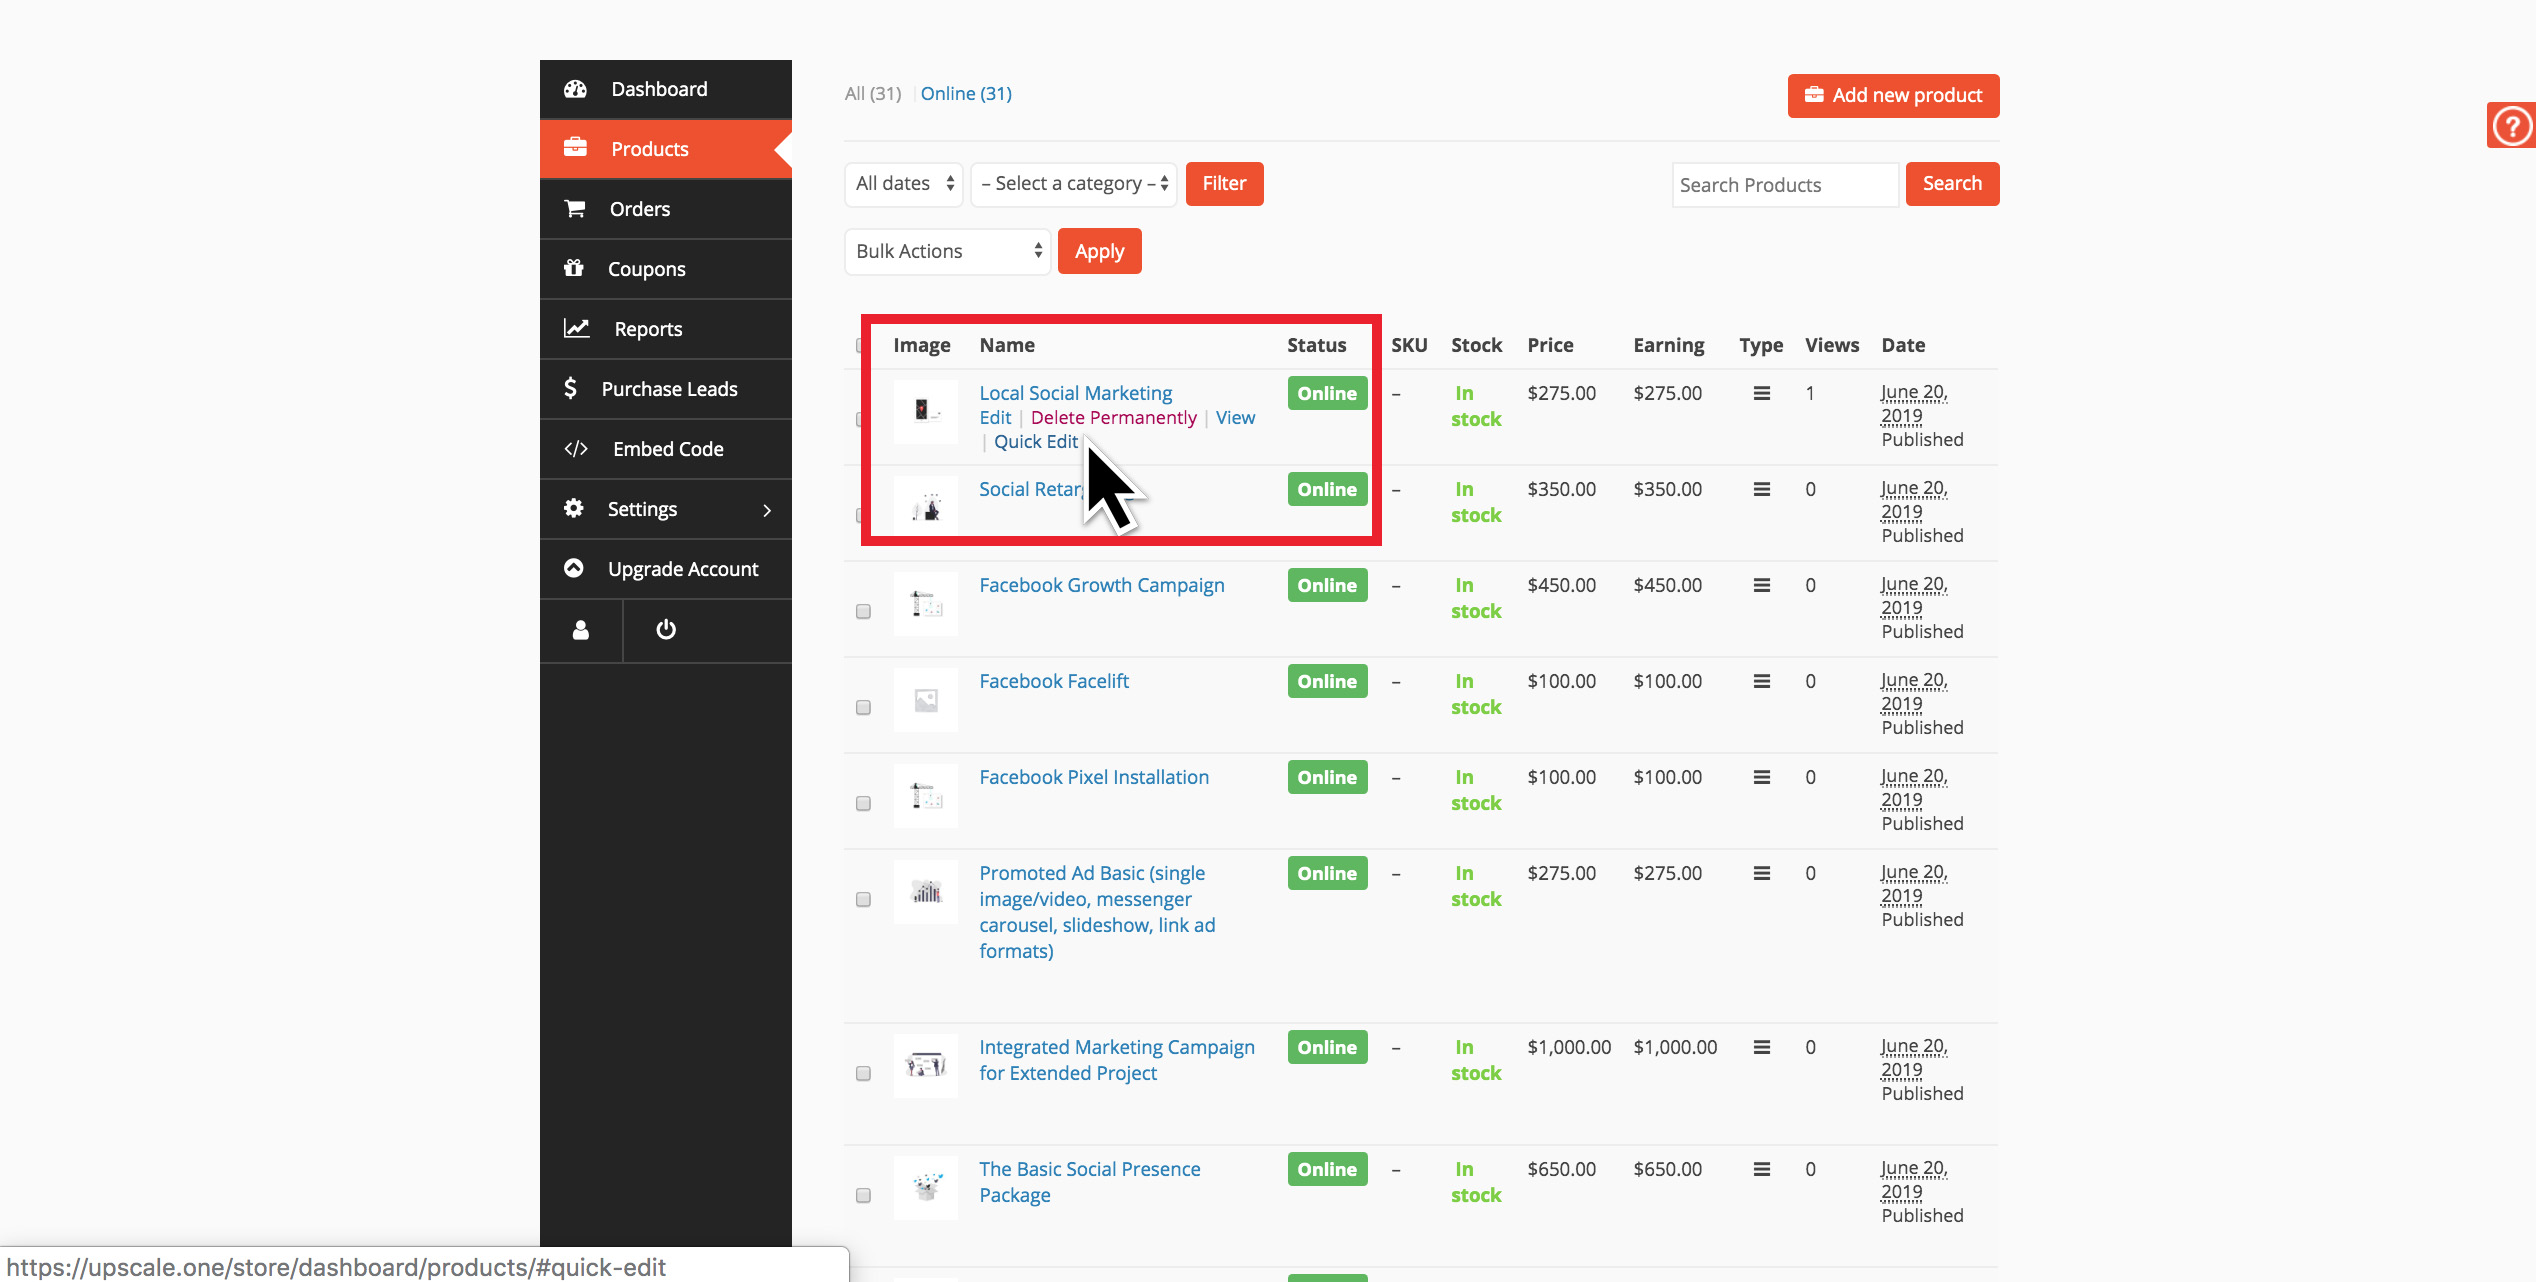2536x1282 pixels.
Task: Check the Facebook Growth Campaign checkbox
Action: 863,611
